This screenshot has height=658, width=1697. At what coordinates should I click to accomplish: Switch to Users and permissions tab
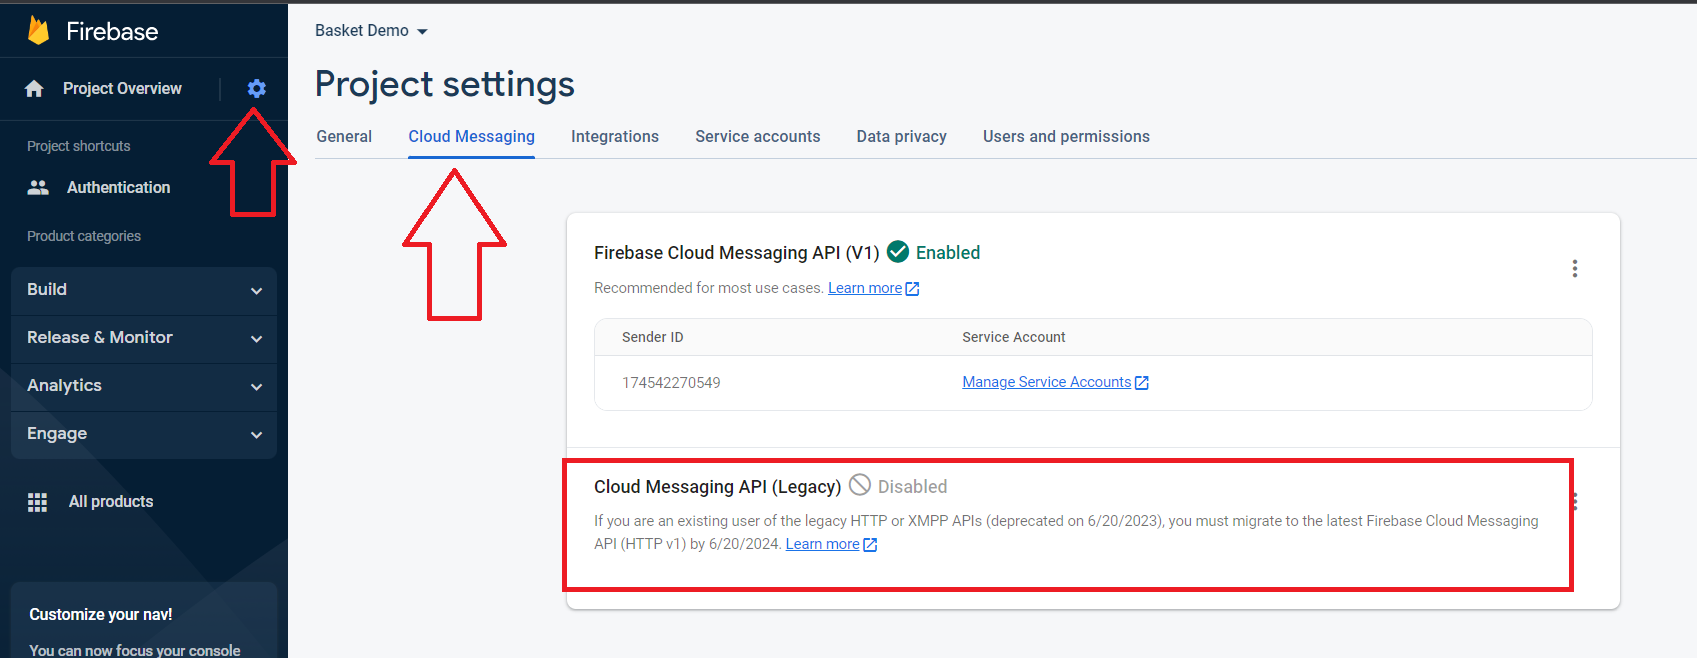coord(1066,137)
